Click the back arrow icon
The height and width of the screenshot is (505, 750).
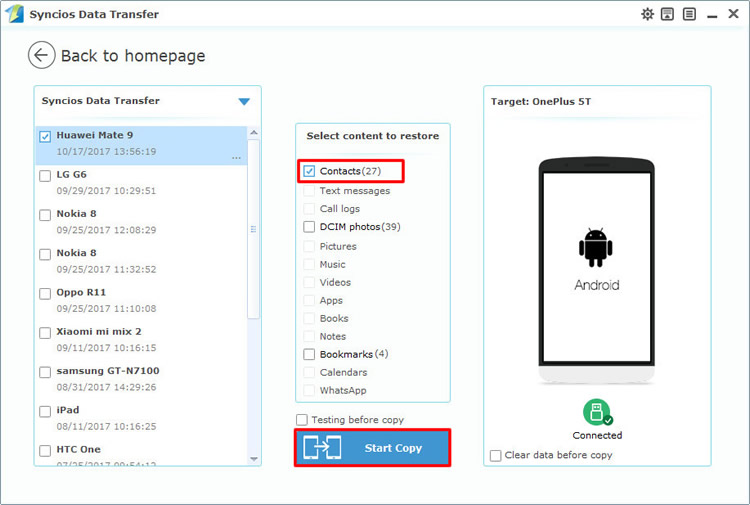coord(41,55)
